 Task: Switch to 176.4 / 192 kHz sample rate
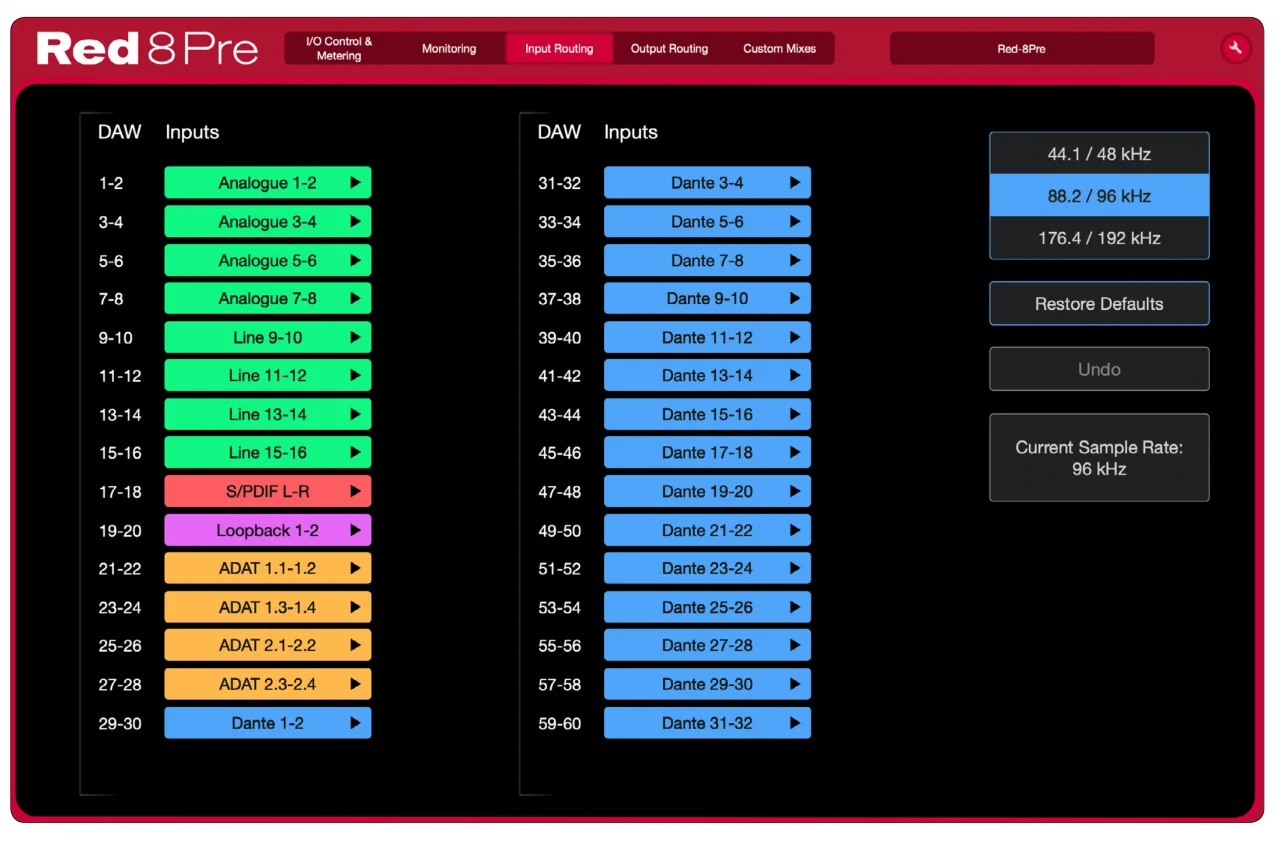click(1099, 238)
